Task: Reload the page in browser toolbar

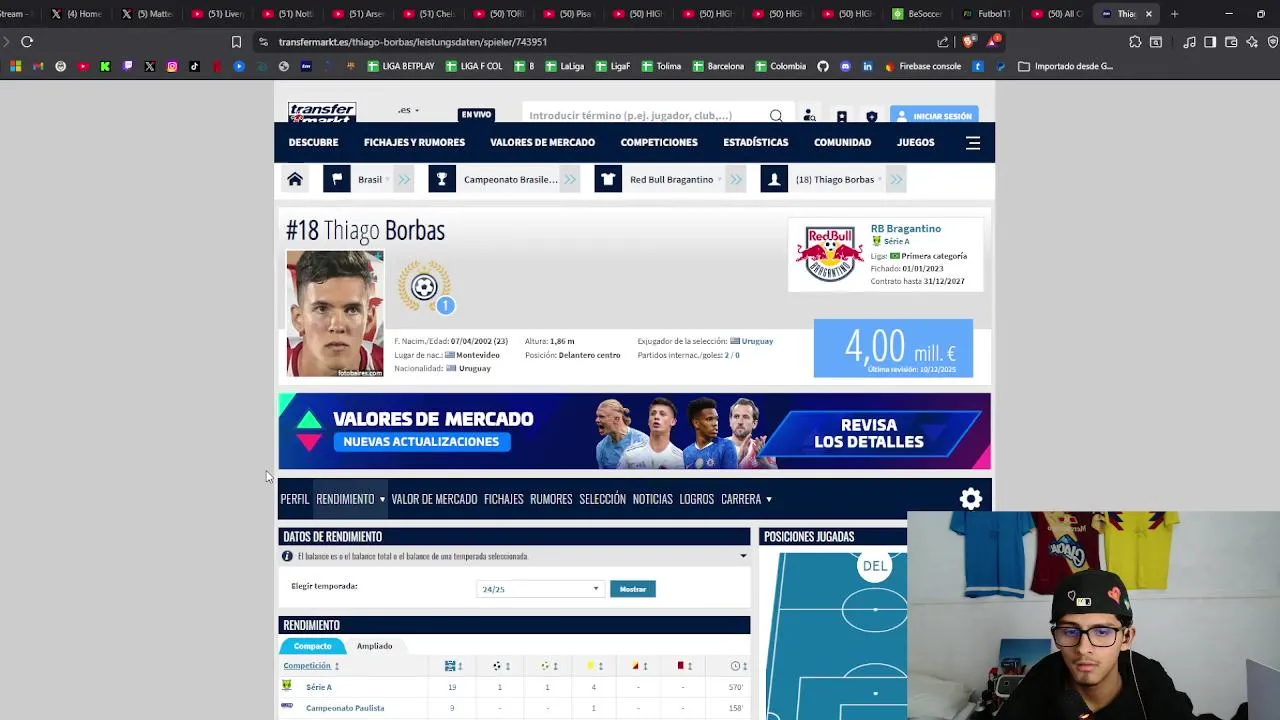Action: (27, 42)
